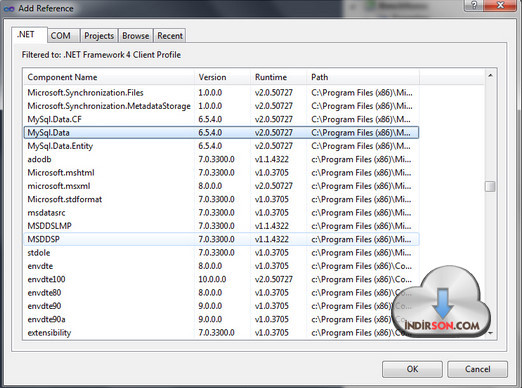
Task: Select the stdole component
Action: 221,253
